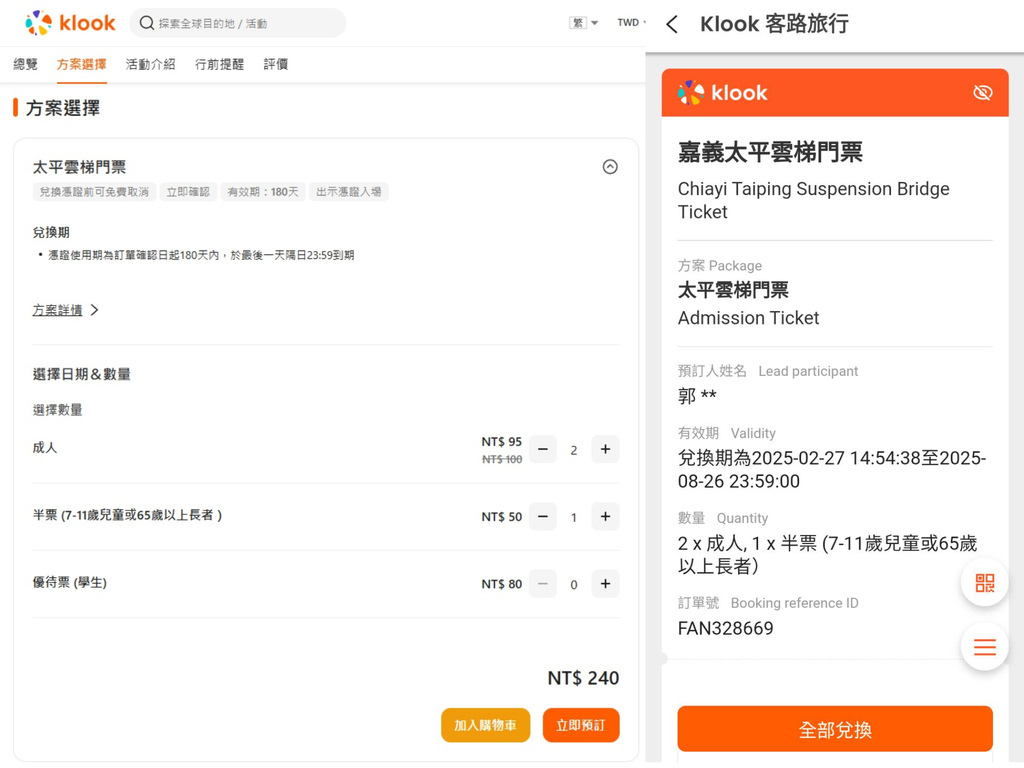Increase the 半票 ticket quantity
Viewport: 1024px width, 768px height.
(605, 517)
